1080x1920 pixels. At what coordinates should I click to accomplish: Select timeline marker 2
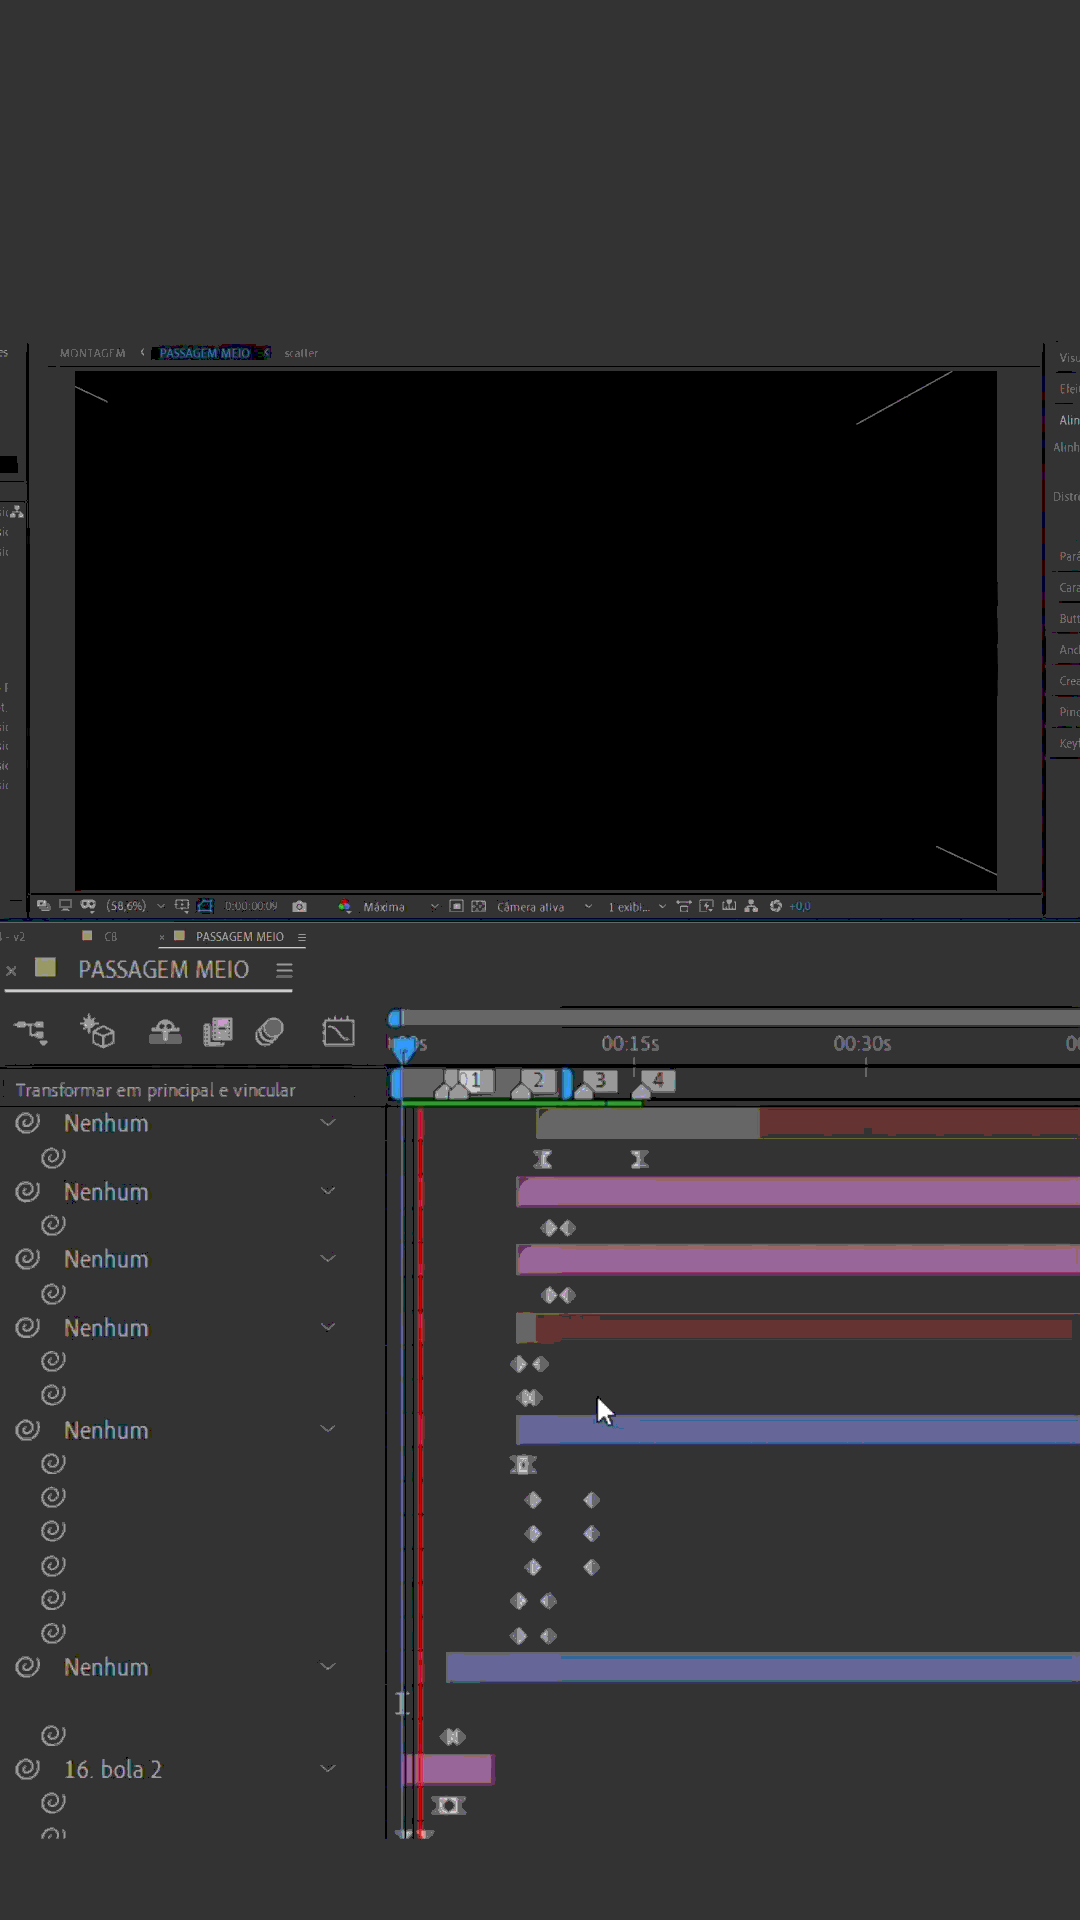coord(538,1081)
